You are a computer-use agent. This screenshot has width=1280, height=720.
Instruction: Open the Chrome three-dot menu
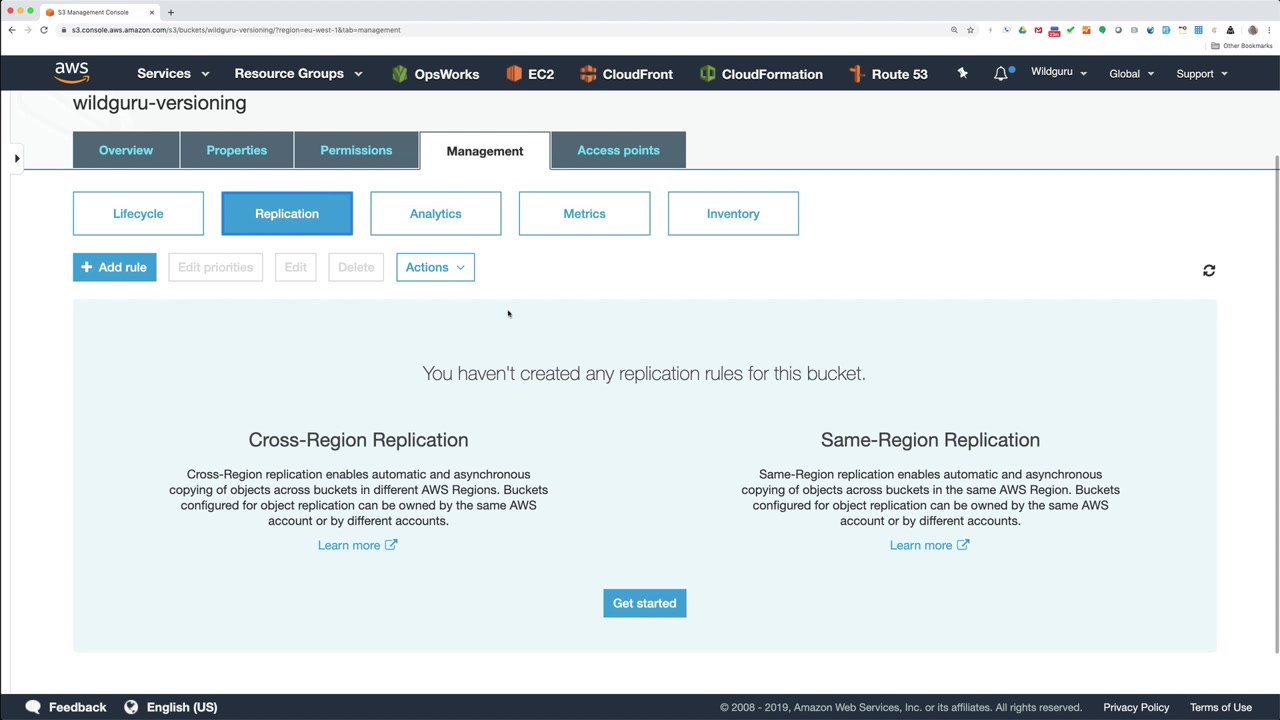click(x=1268, y=30)
